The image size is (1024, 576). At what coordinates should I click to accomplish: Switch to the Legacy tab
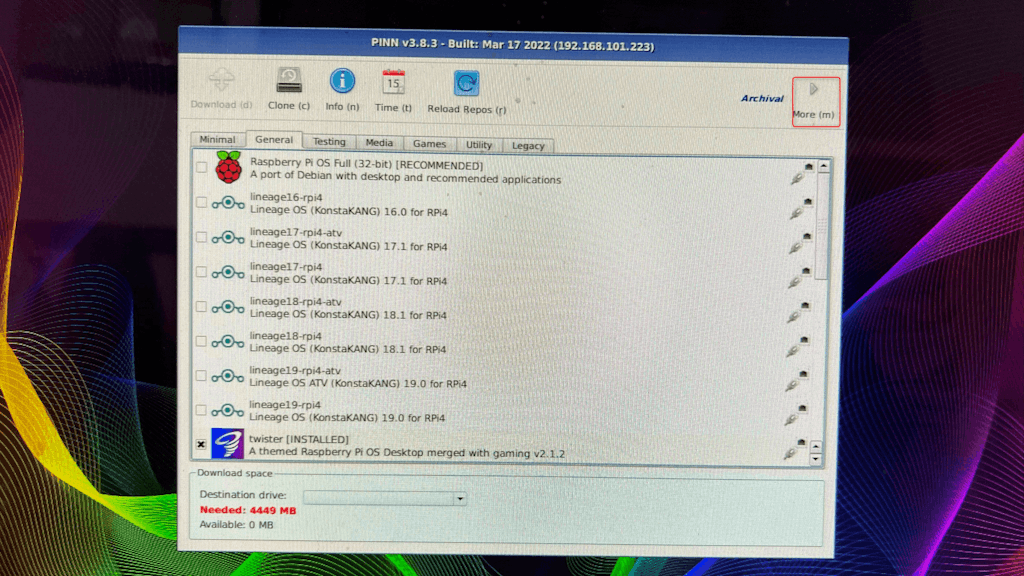pos(528,146)
